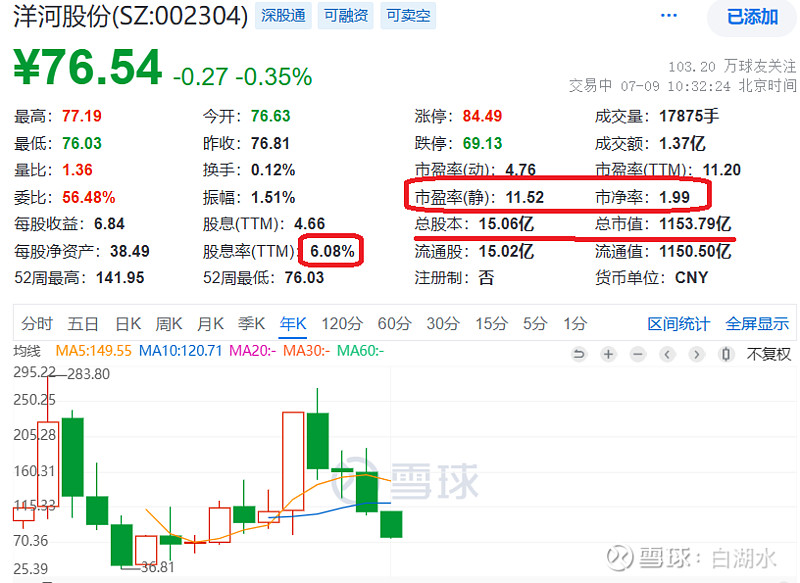Click the 流通值 value 1150.50亿
800x583 pixels.
coord(695,251)
